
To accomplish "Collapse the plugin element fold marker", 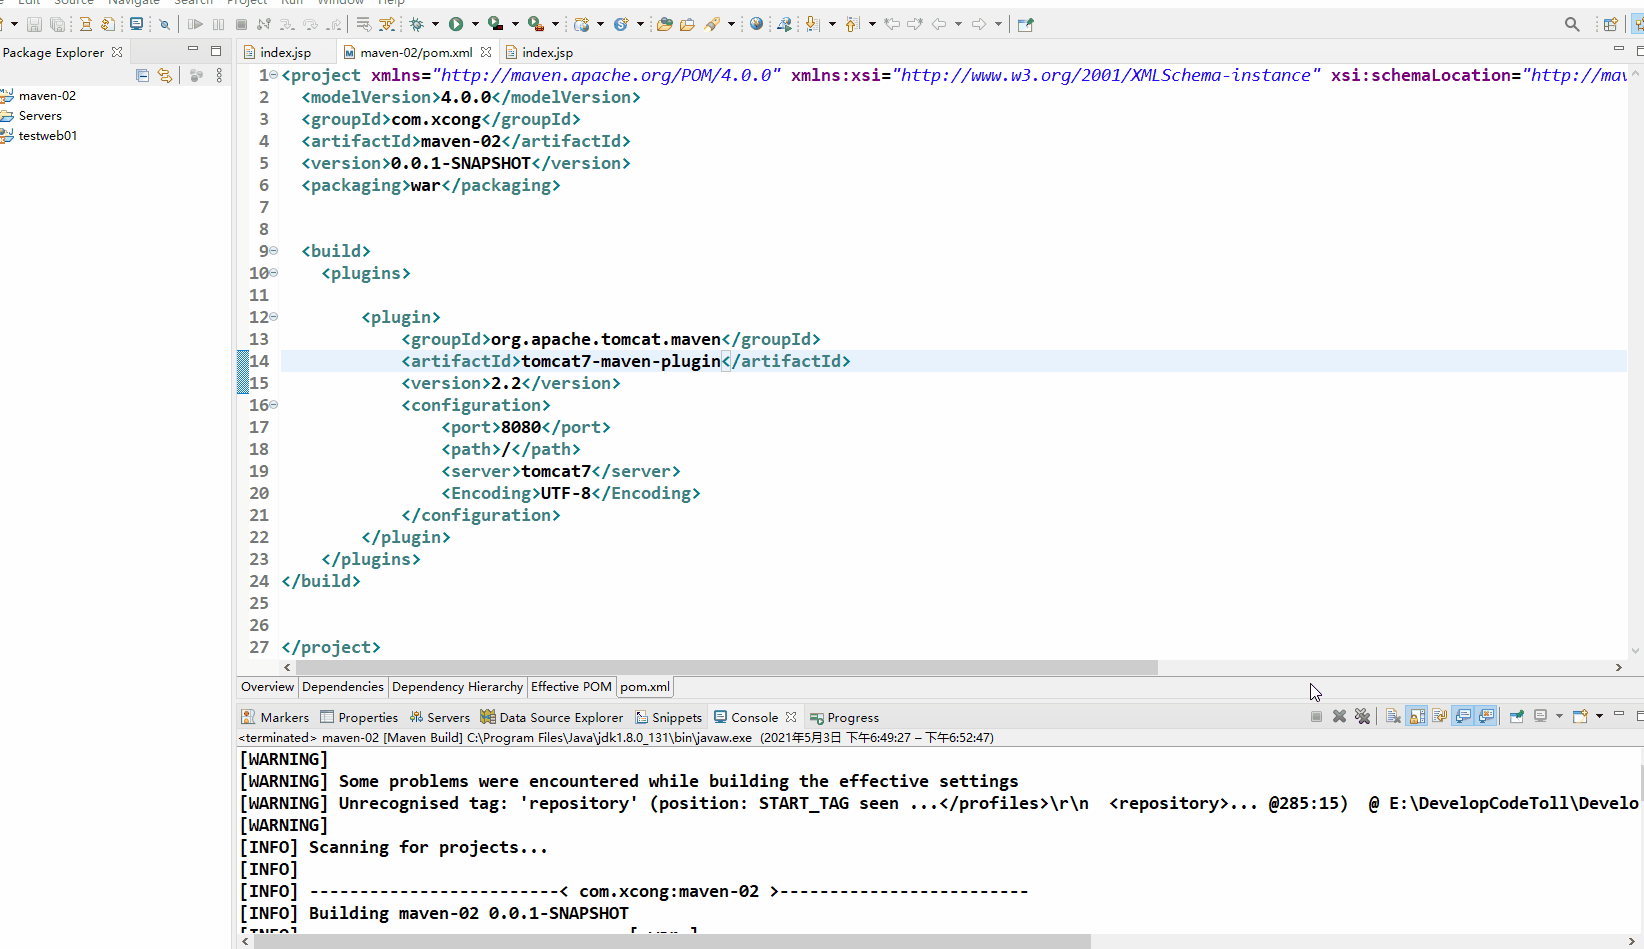I will point(273,317).
